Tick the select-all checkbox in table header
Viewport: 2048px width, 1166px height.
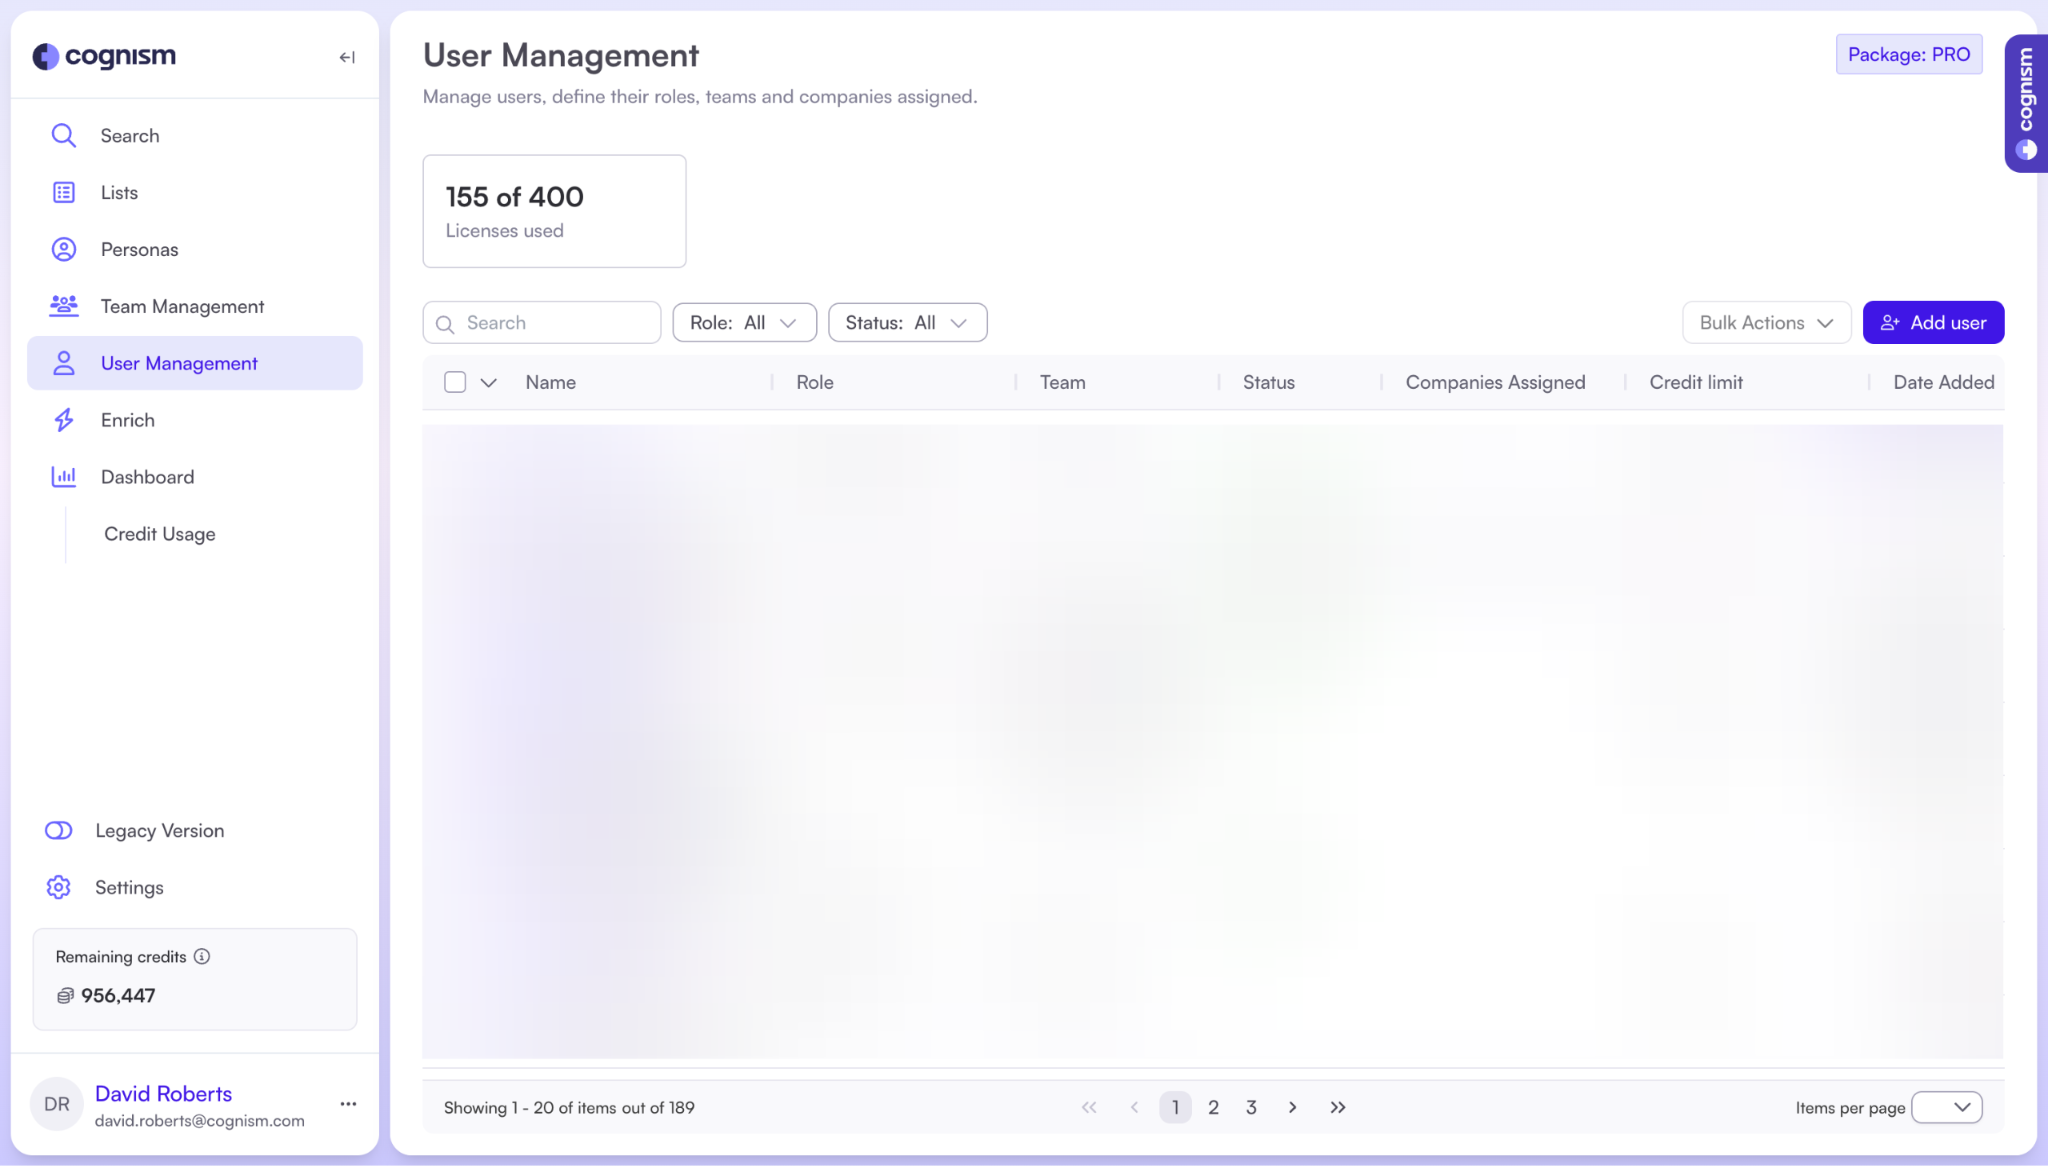coord(455,382)
